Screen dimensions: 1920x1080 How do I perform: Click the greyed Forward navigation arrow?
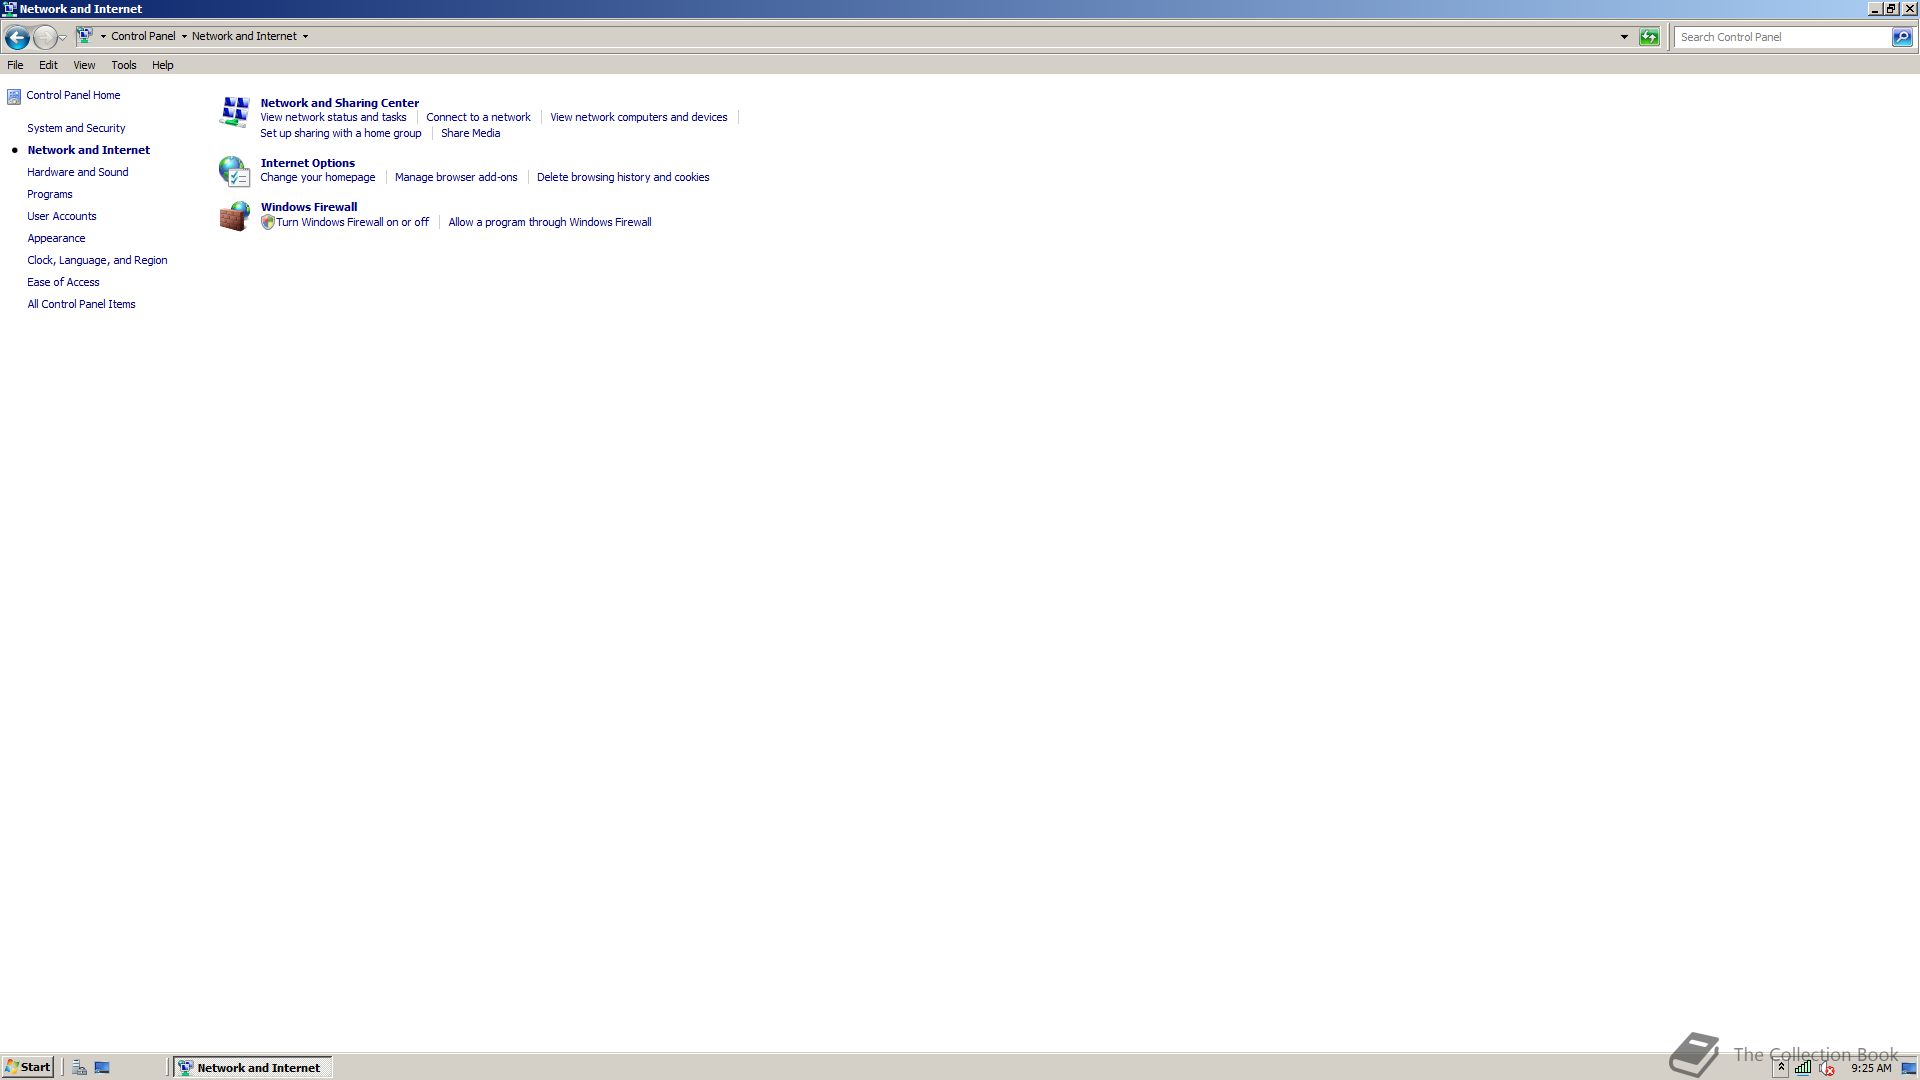pos(44,38)
